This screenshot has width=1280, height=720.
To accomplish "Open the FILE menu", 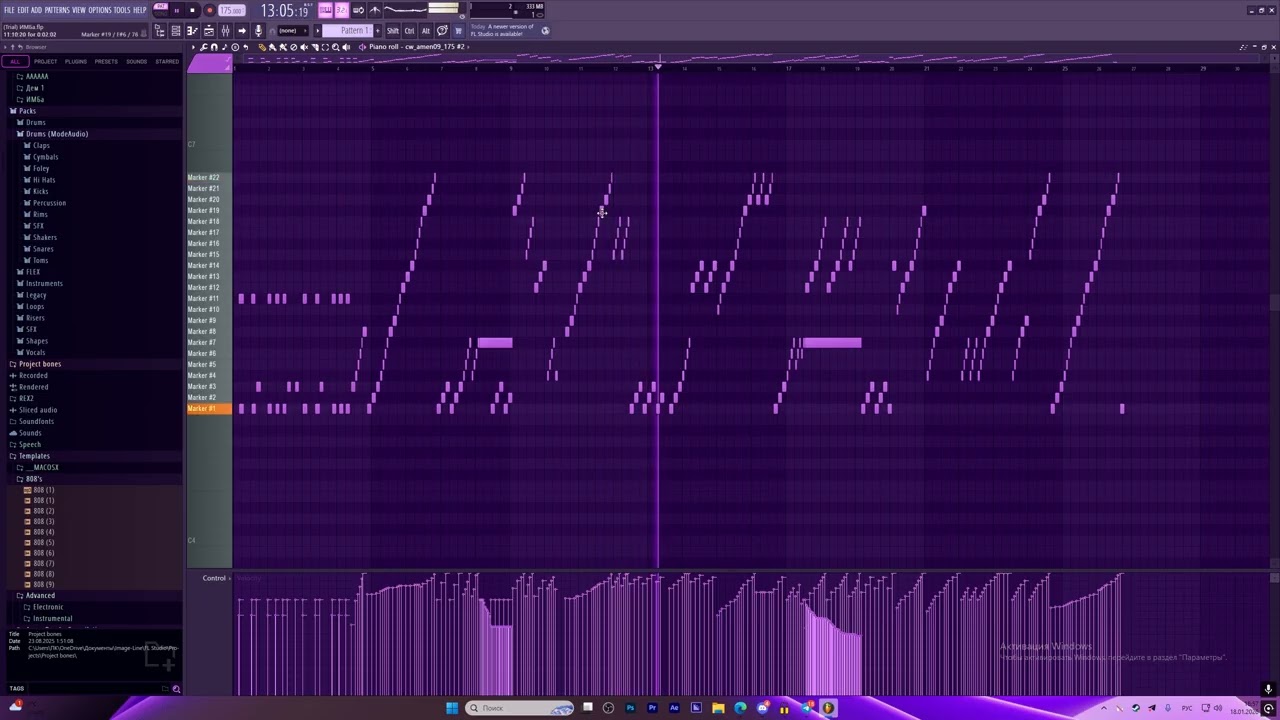I will pyautogui.click(x=9, y=10).
